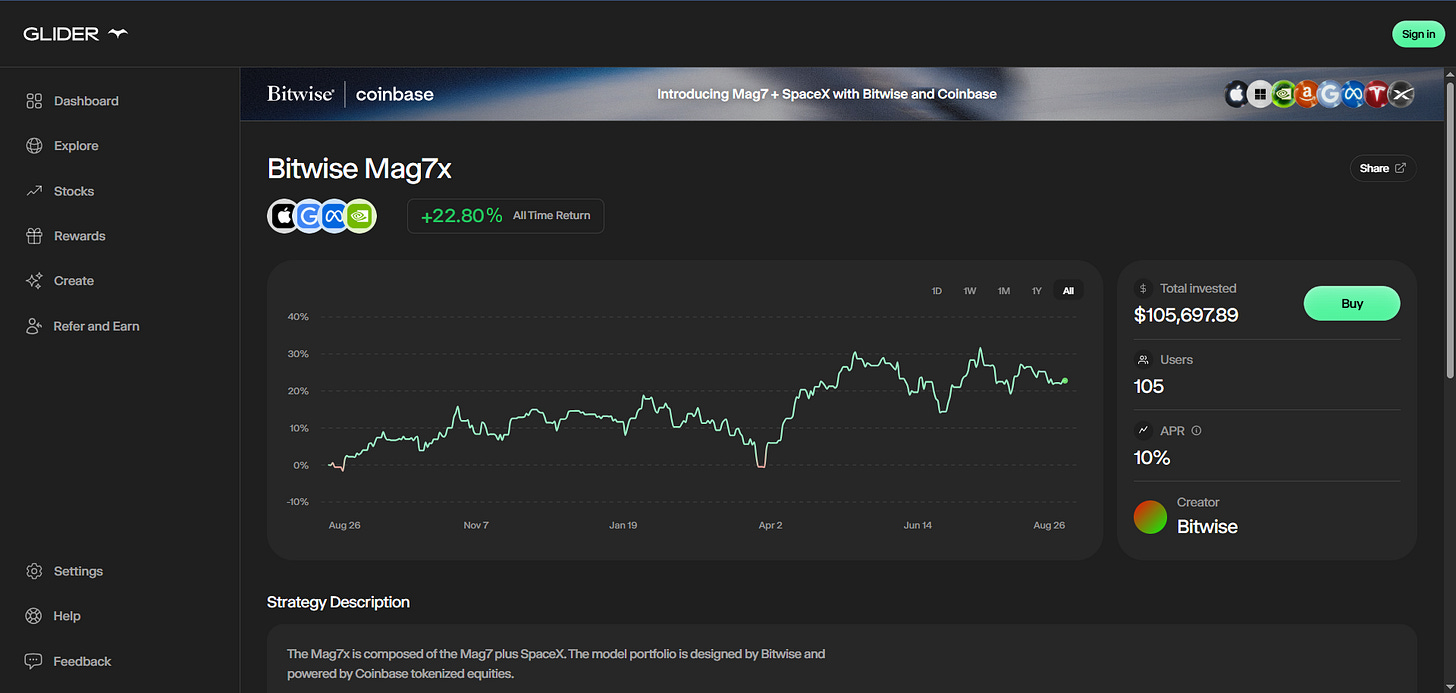Click the APR value 10%

click(x=1152, y=458)
